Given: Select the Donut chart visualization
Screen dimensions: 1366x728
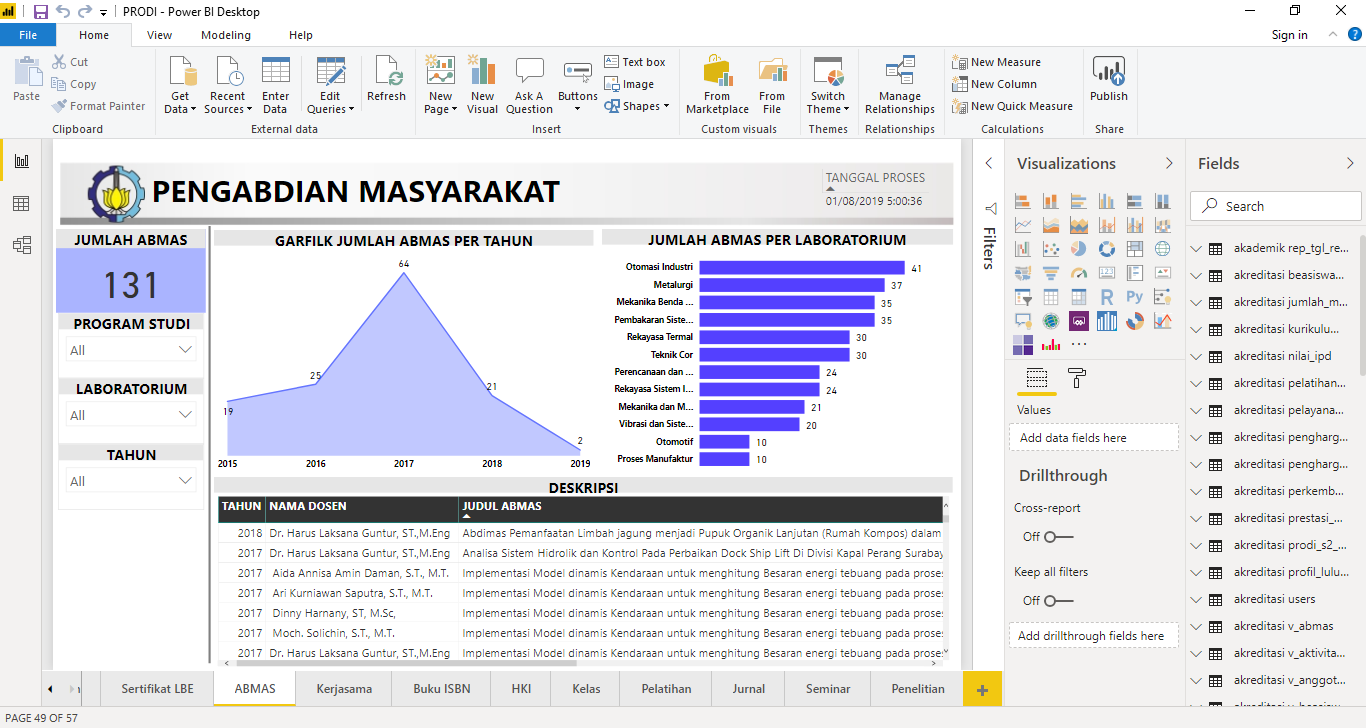Looking at the screenshot, I should [x=1107, y=249].
